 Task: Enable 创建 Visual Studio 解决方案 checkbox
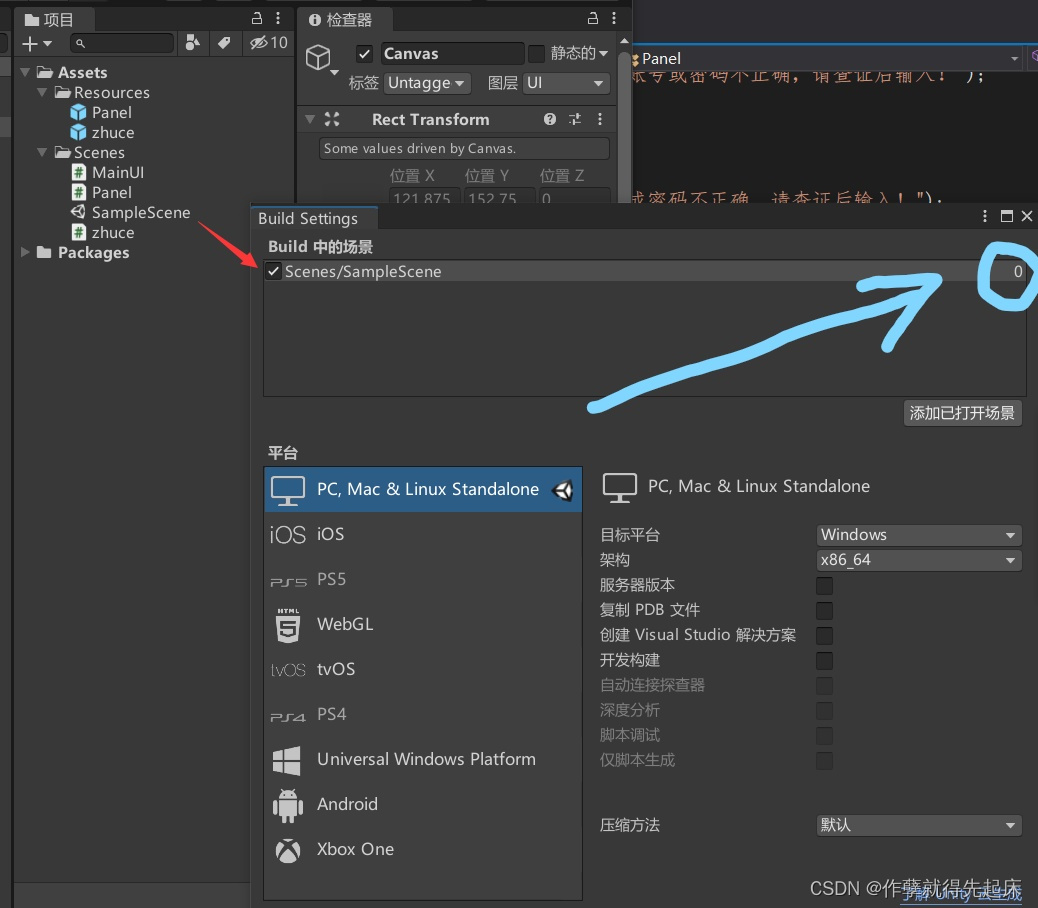pyautogui.click(x=824, y=635)
